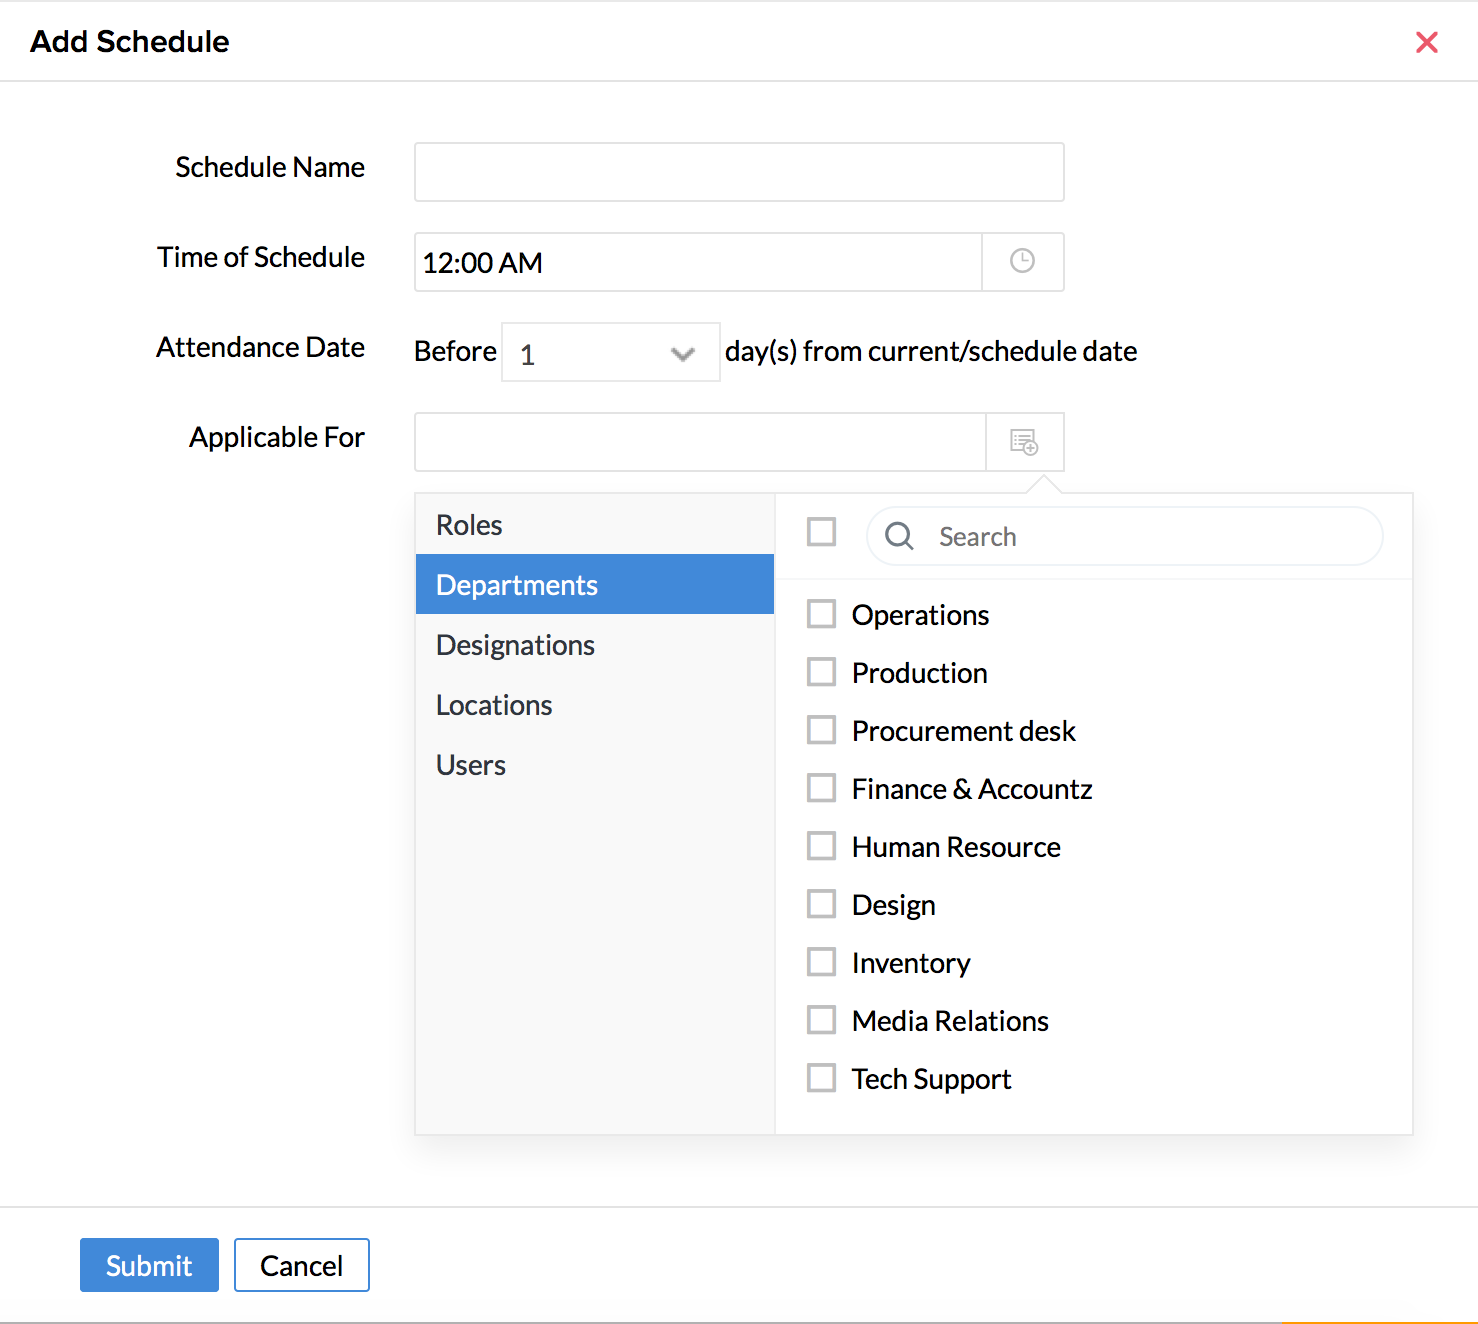This screenshot has width=1478, height=1324.
Task: Click the Cancel button
Action: click(x=301, y=1265)
